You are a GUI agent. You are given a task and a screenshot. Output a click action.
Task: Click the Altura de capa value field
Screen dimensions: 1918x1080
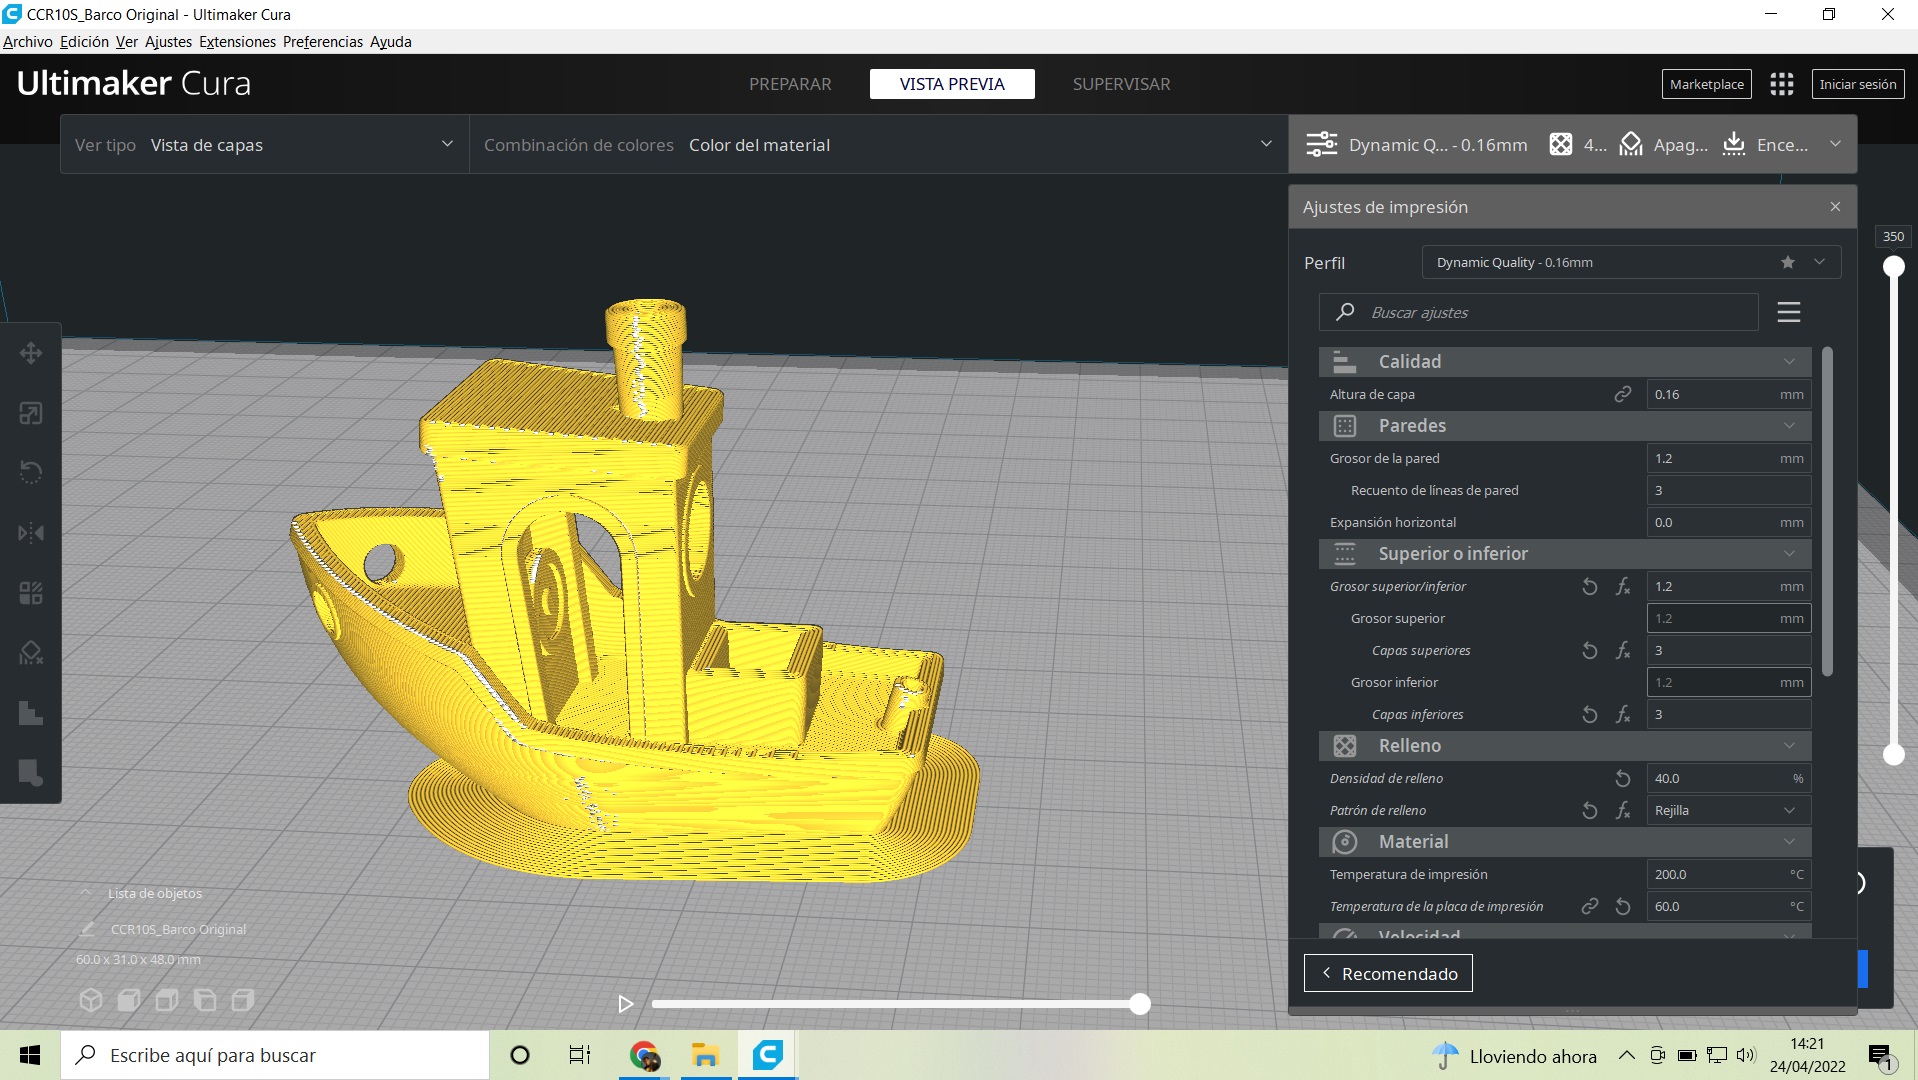click(x=1729, y=394)
